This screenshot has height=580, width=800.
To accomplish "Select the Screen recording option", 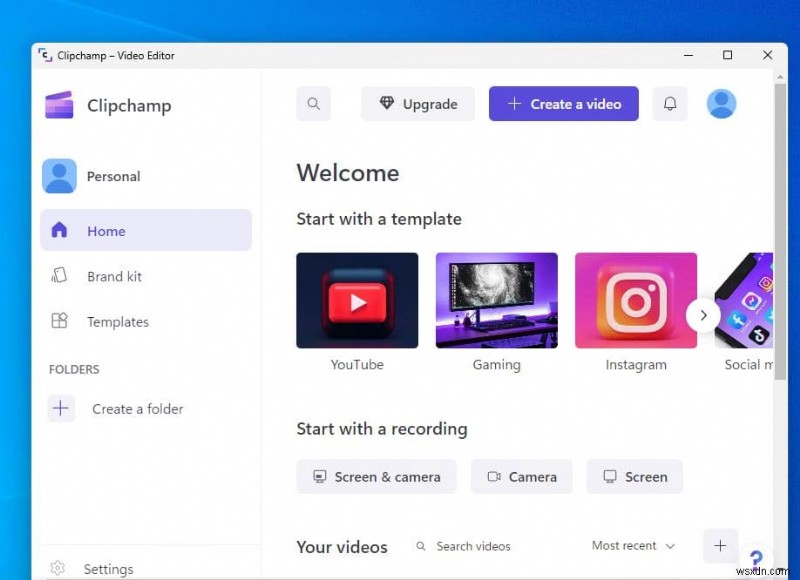I will 634,477.
